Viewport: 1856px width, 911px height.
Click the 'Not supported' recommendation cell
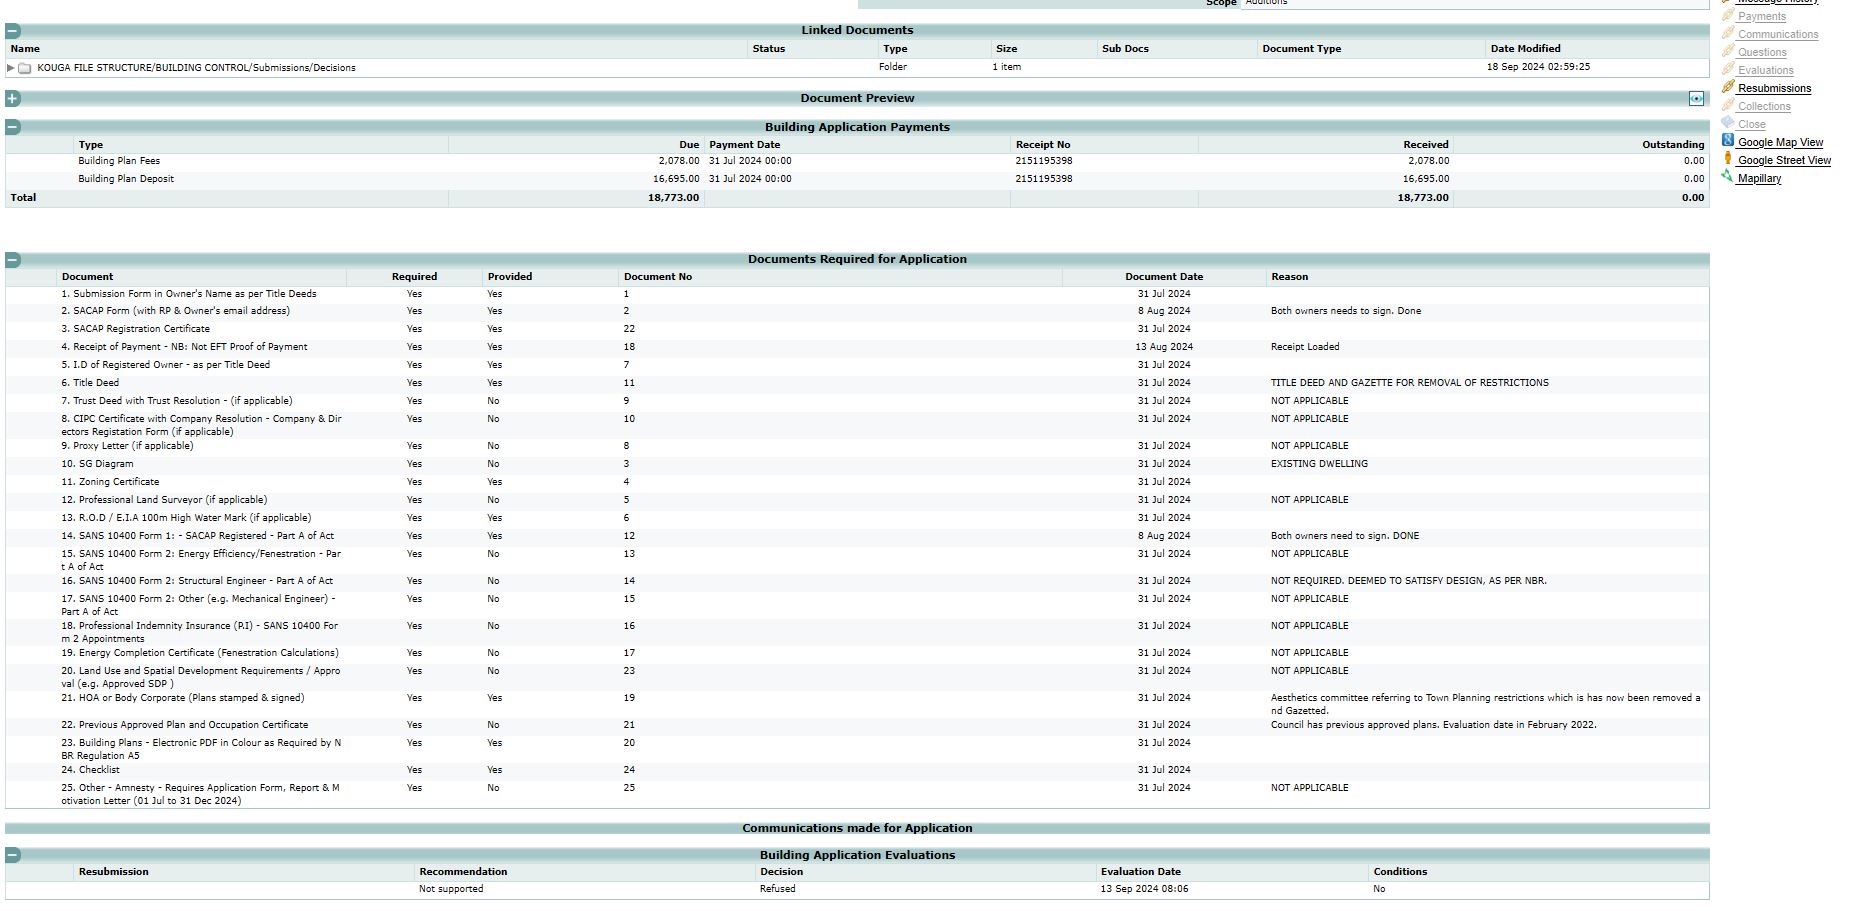point(451,889)
